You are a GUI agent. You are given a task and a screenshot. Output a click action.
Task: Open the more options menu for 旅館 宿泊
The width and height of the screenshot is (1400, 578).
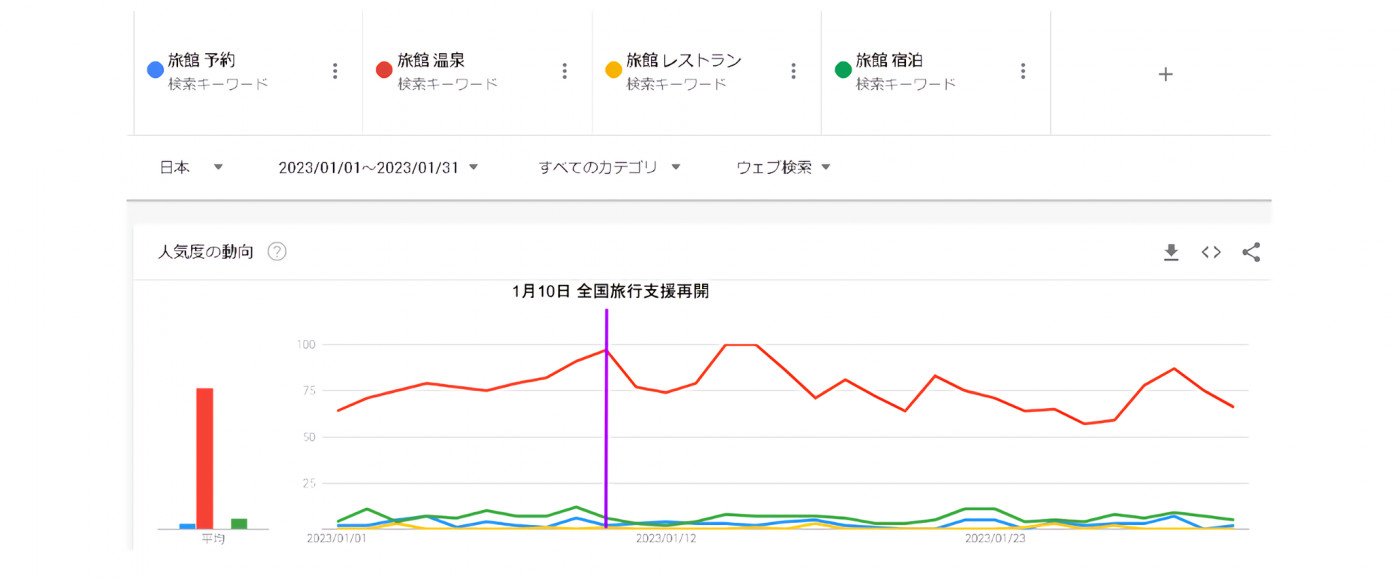pyautogui.click(x=1022, y=71)
